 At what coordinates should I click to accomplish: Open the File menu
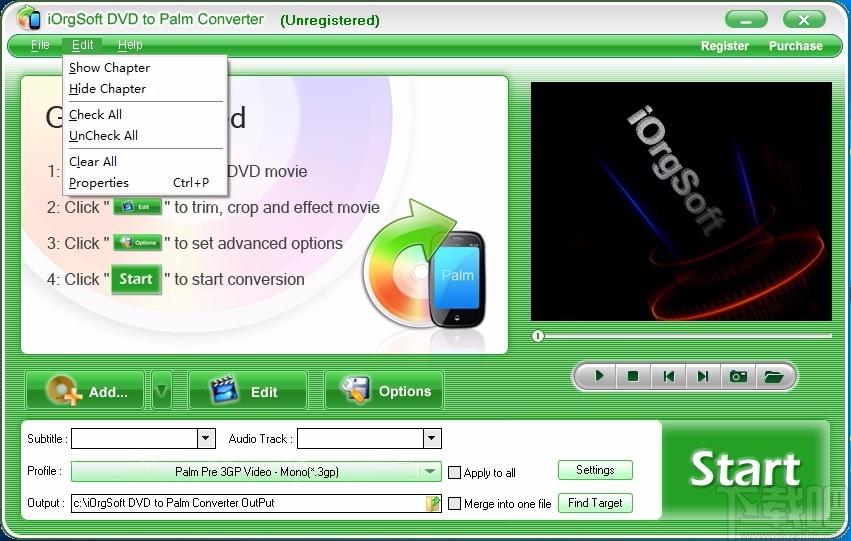click(40, 45)
